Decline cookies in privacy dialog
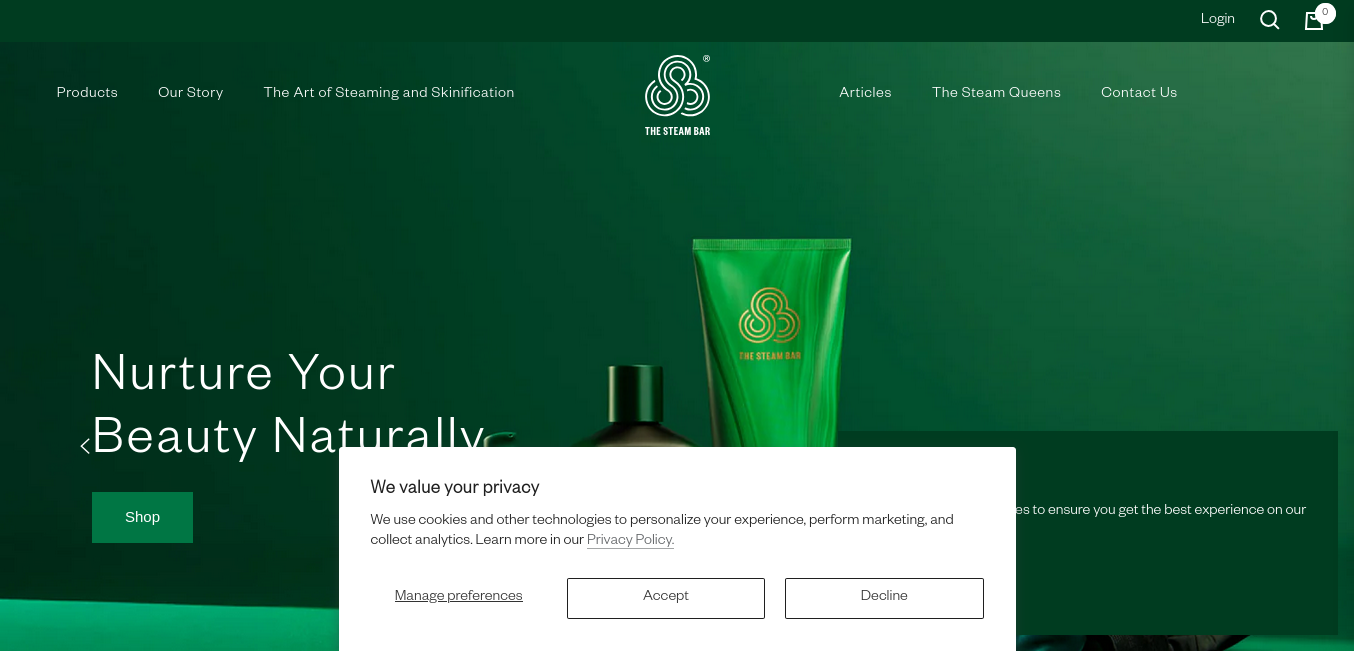This screenshot has width=1366, height=651. point(884,598)
